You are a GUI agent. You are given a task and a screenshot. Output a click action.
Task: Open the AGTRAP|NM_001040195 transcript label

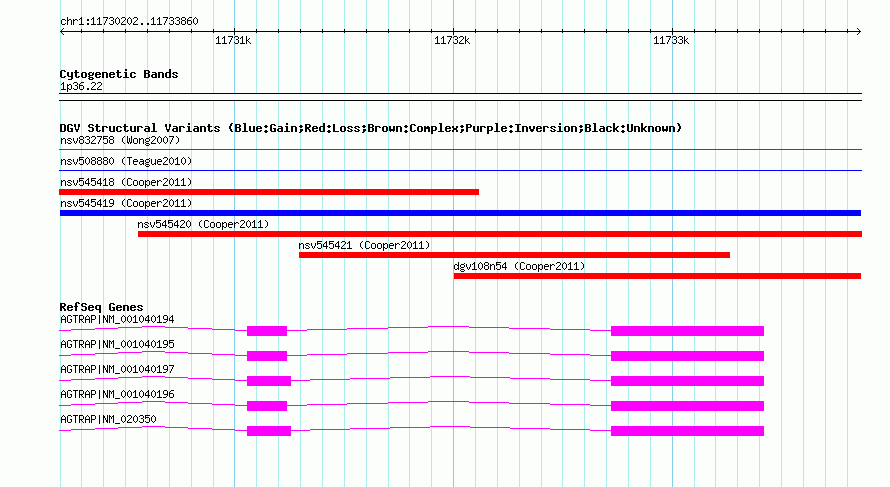(117, 345)
